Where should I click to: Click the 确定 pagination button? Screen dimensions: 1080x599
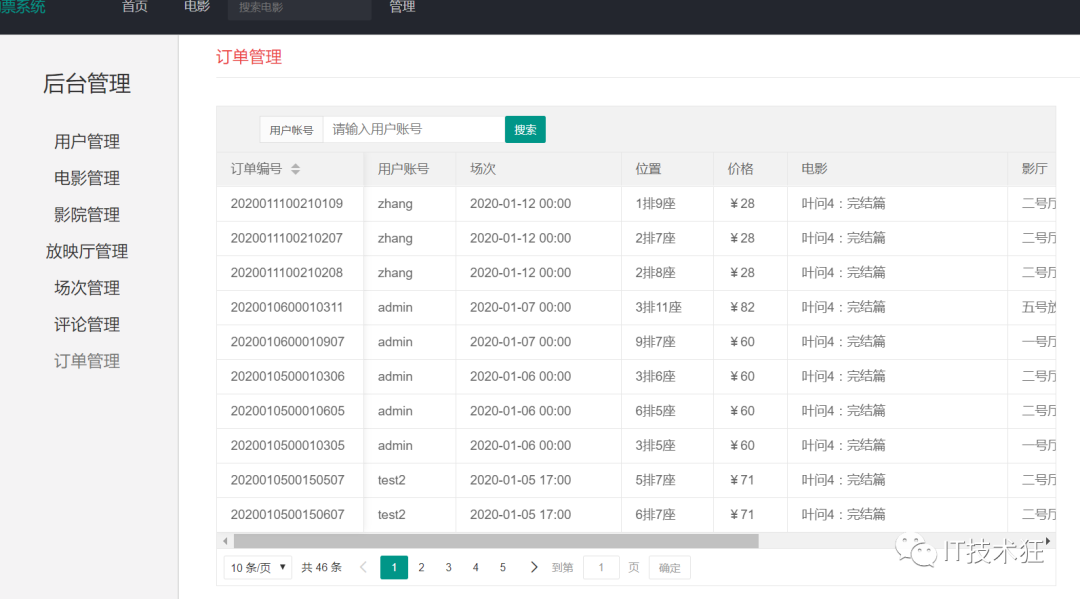coord(669,567)
